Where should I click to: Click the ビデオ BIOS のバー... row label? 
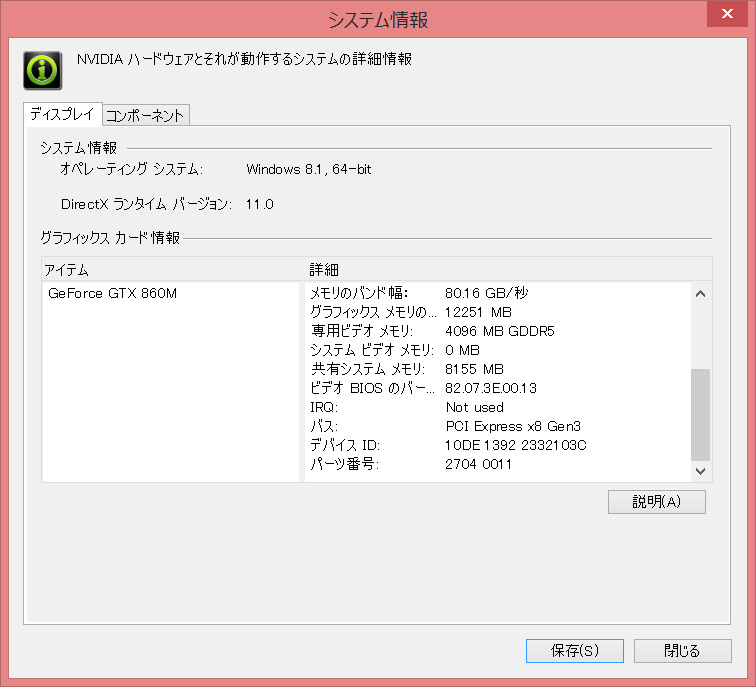coord(372,388)
